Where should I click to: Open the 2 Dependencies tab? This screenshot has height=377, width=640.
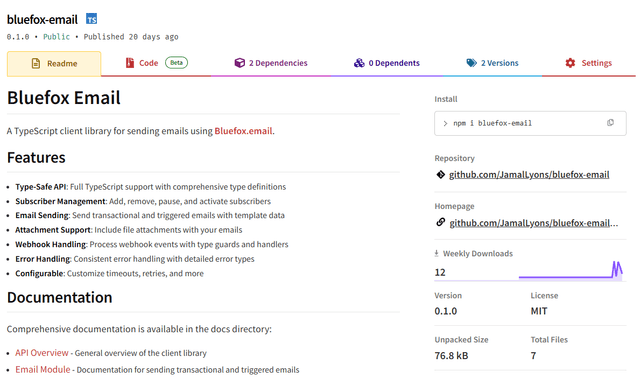click(x=271, y=63)
